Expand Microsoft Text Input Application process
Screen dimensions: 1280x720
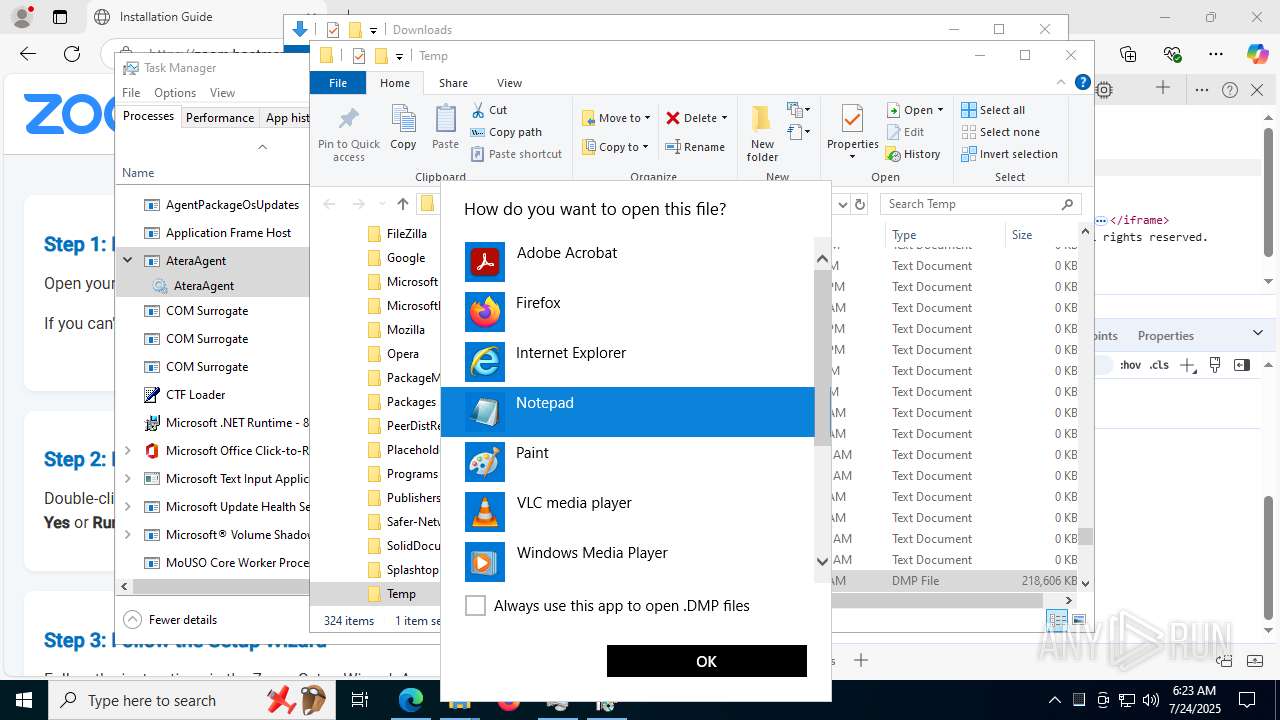[x=127, y=479]
